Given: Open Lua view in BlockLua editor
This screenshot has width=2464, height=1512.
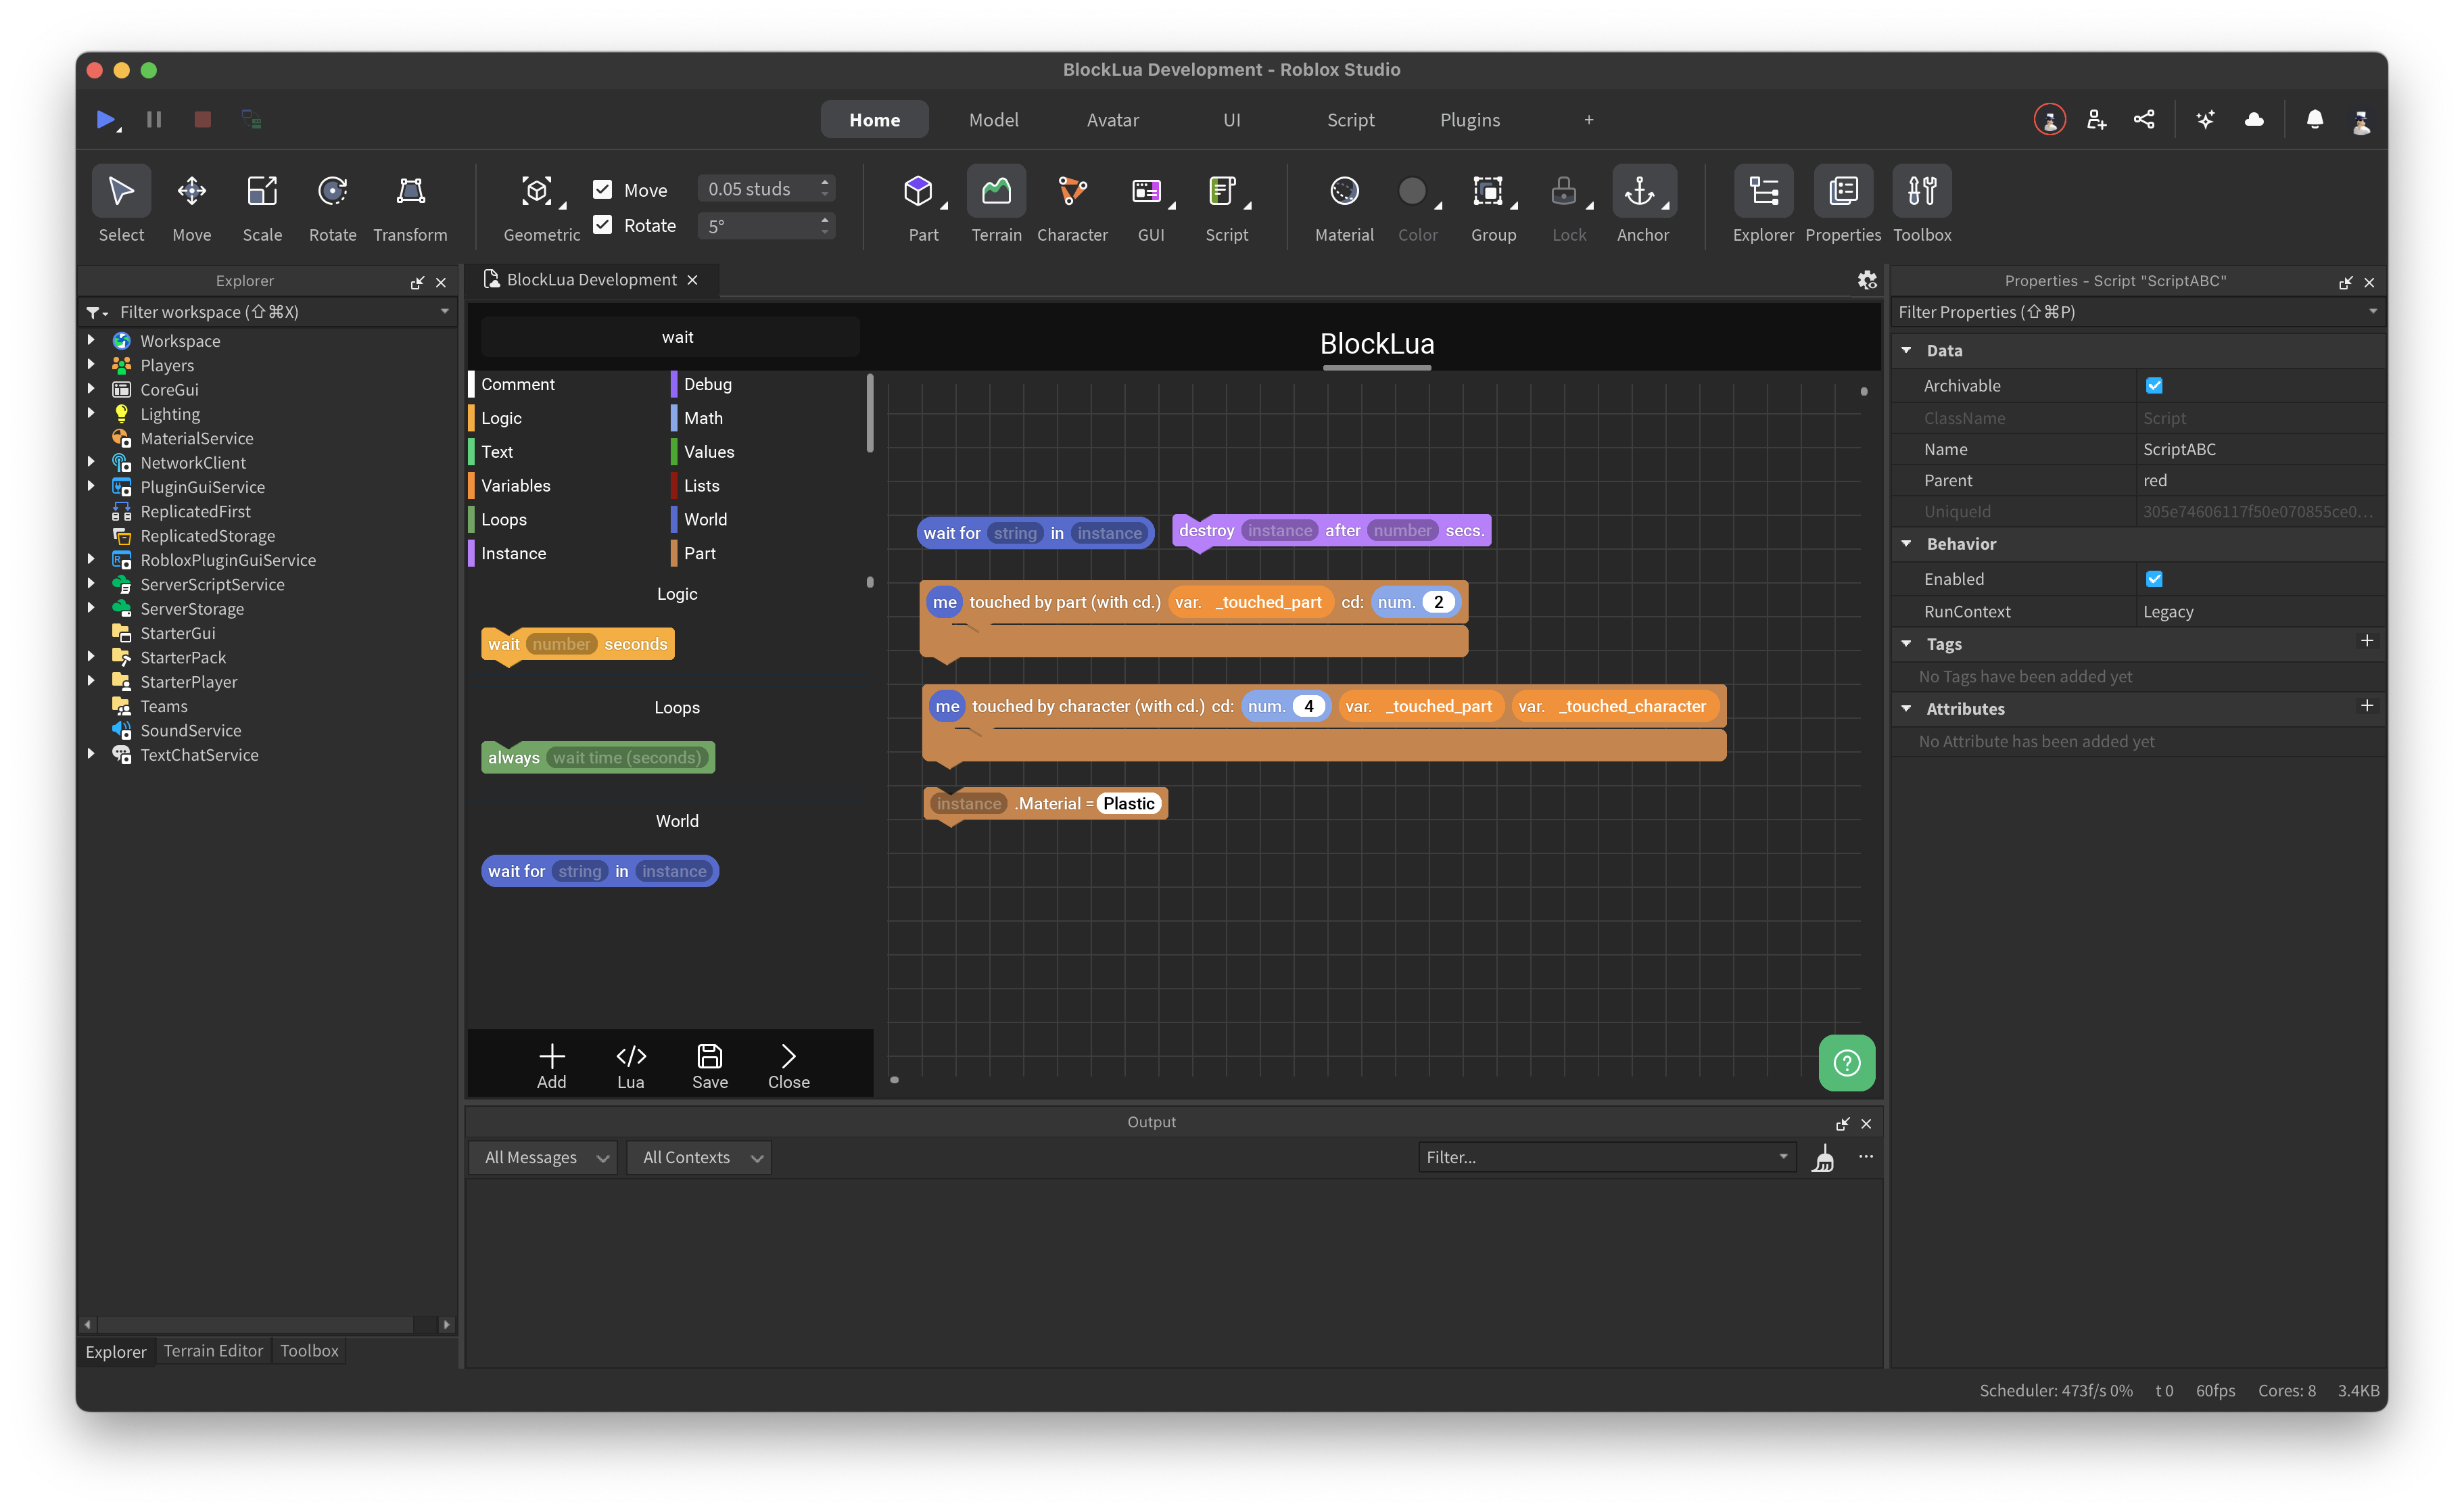Looking at the screenshot, I should (630, 1063).
